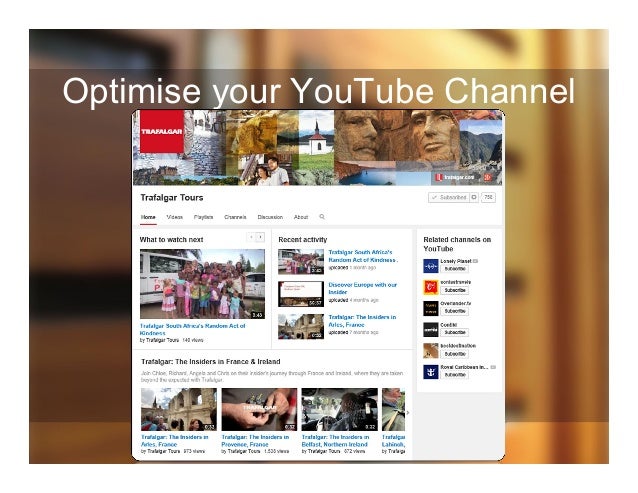Screen dimensions: 638x493
Task: Click the bookdestination channel icon
Action: click(430, 351)
